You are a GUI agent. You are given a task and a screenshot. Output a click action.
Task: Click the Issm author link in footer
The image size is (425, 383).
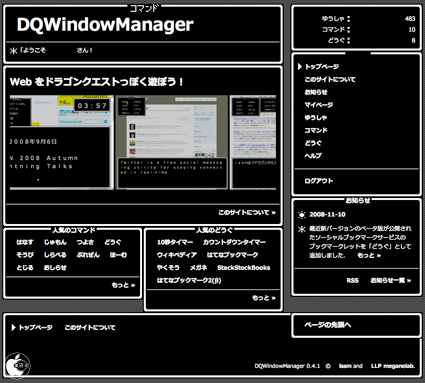(x=345, y=366)
